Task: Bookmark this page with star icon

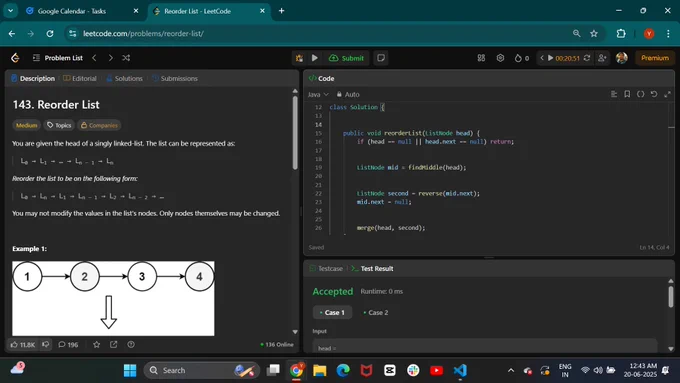Action: tap(594, 33)
